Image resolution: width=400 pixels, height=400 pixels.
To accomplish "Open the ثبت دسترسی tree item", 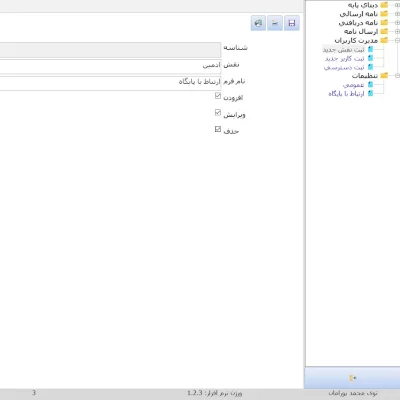I will [x=344, y=67].
